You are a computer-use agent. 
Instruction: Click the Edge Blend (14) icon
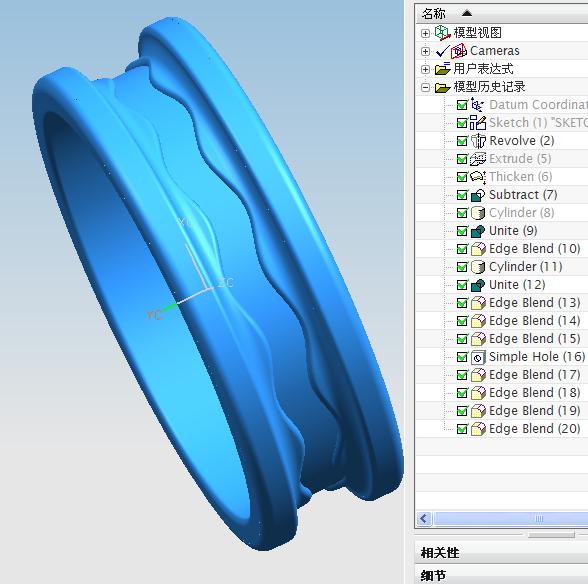(x=478, y=321)
